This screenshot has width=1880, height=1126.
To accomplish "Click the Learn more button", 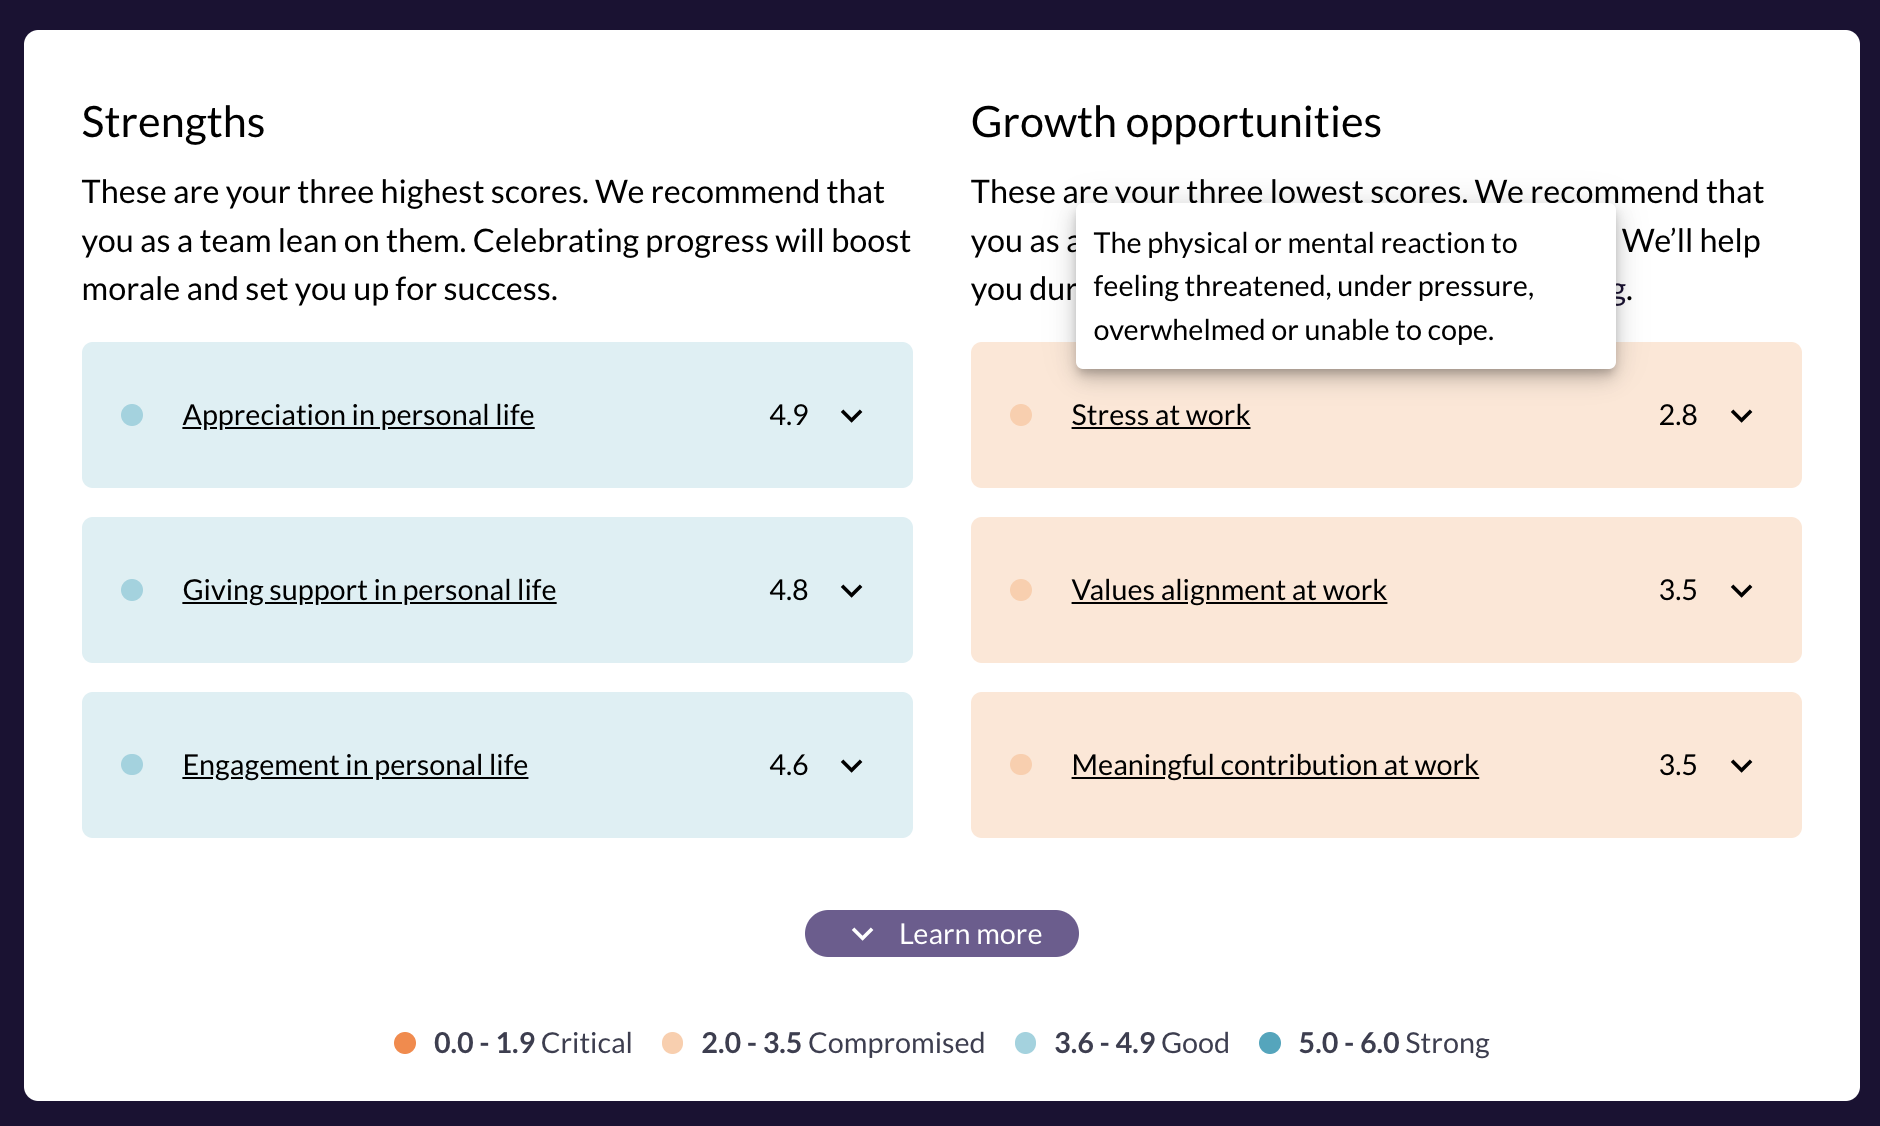I will [941, 934].
